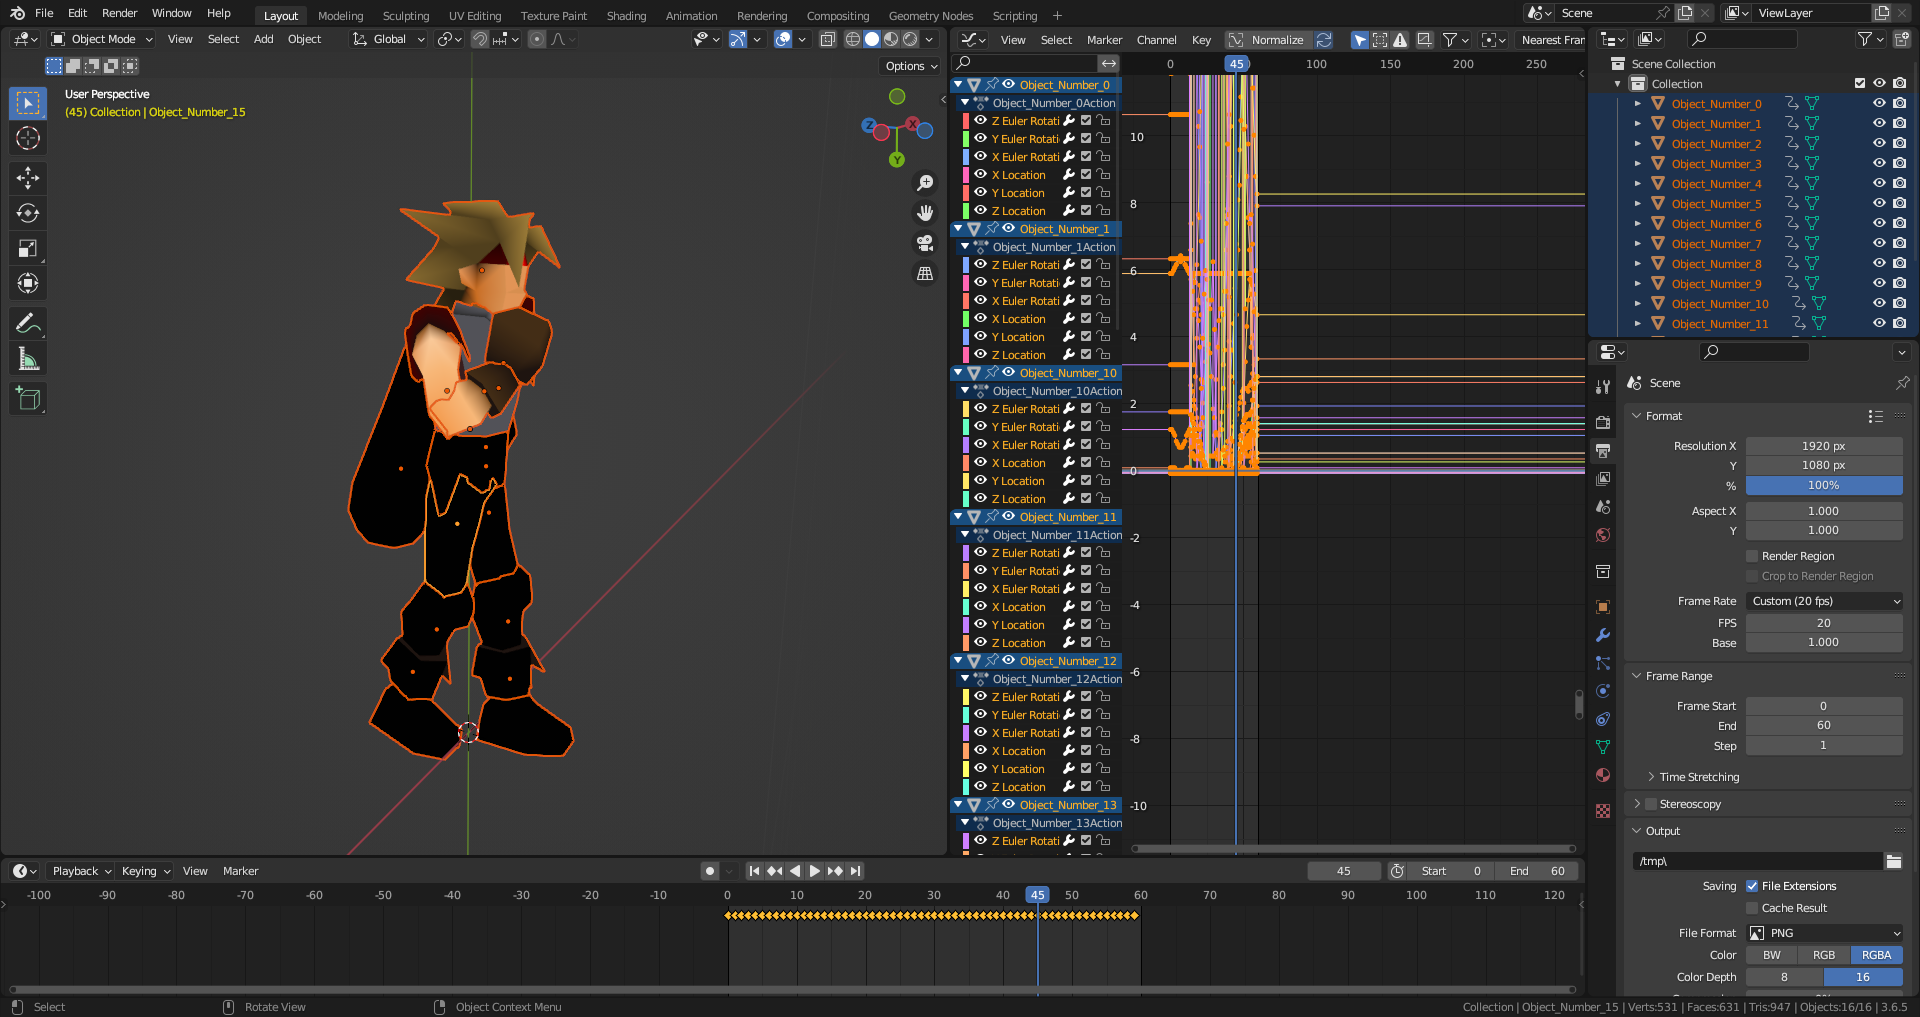
Task: Enable the Render Region checkbox
Action: pyautogui.click(x=1752, y=556)
